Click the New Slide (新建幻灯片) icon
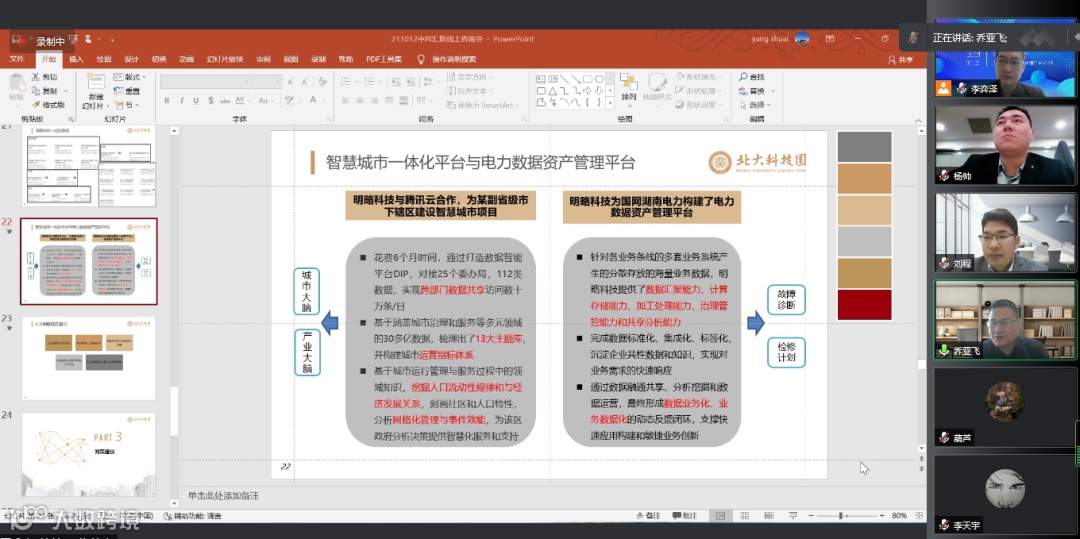 [96, 83]
